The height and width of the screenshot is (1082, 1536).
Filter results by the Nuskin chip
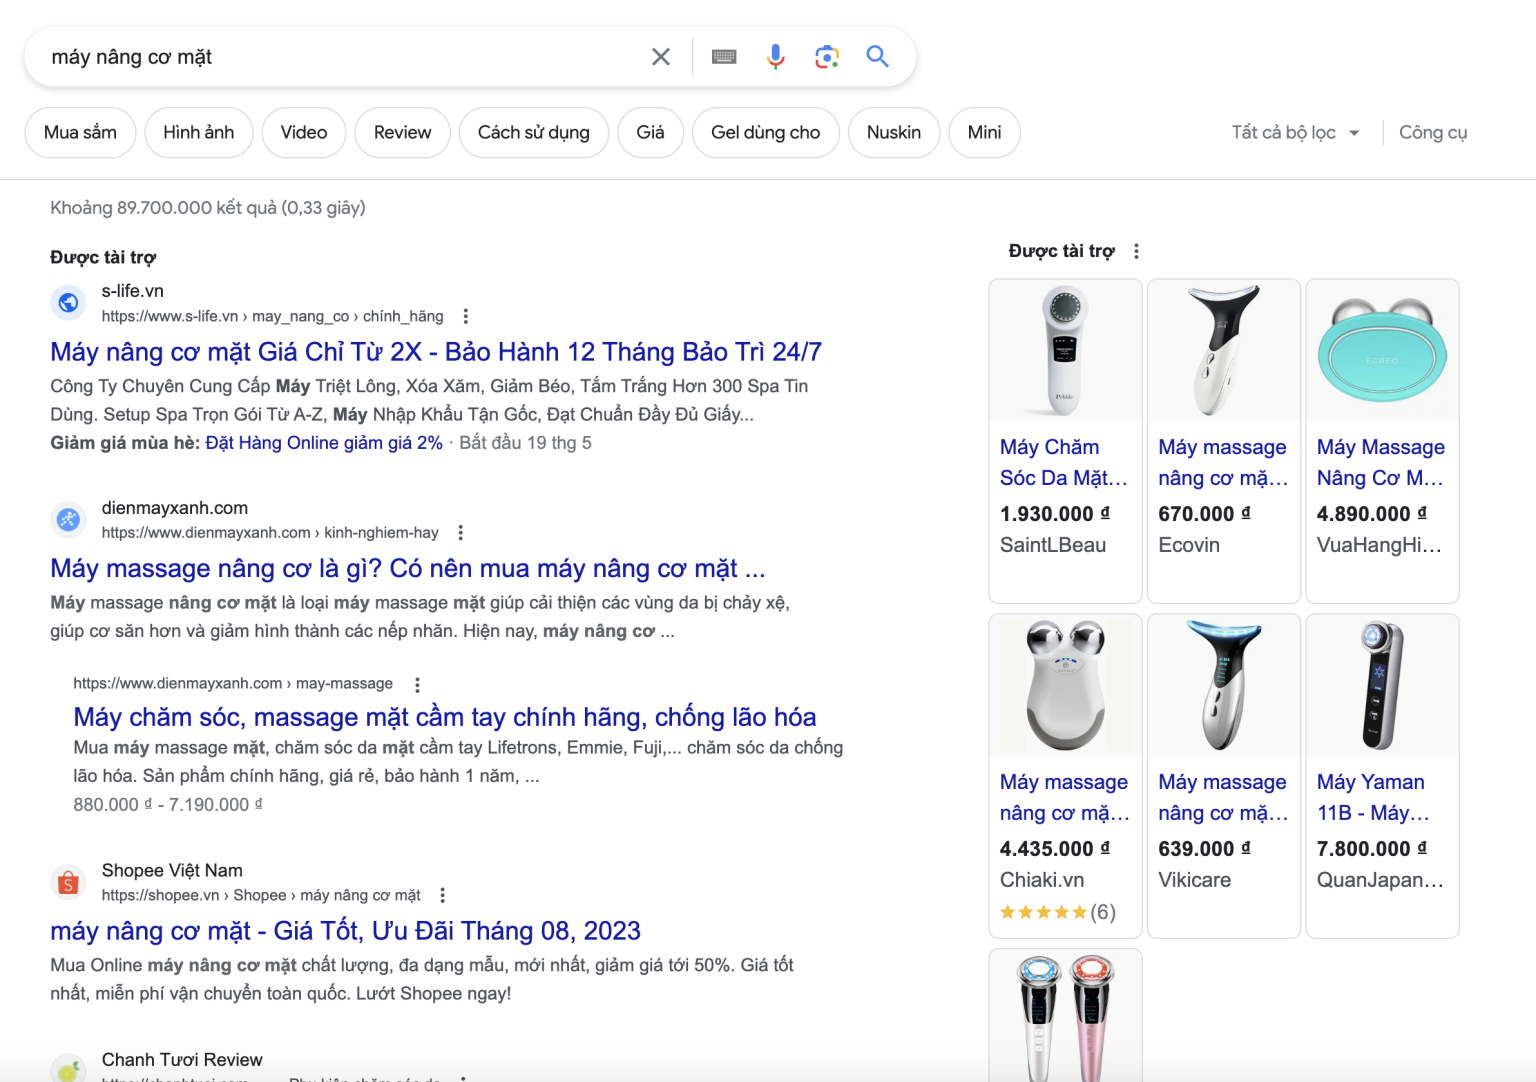tap(893, 132)
